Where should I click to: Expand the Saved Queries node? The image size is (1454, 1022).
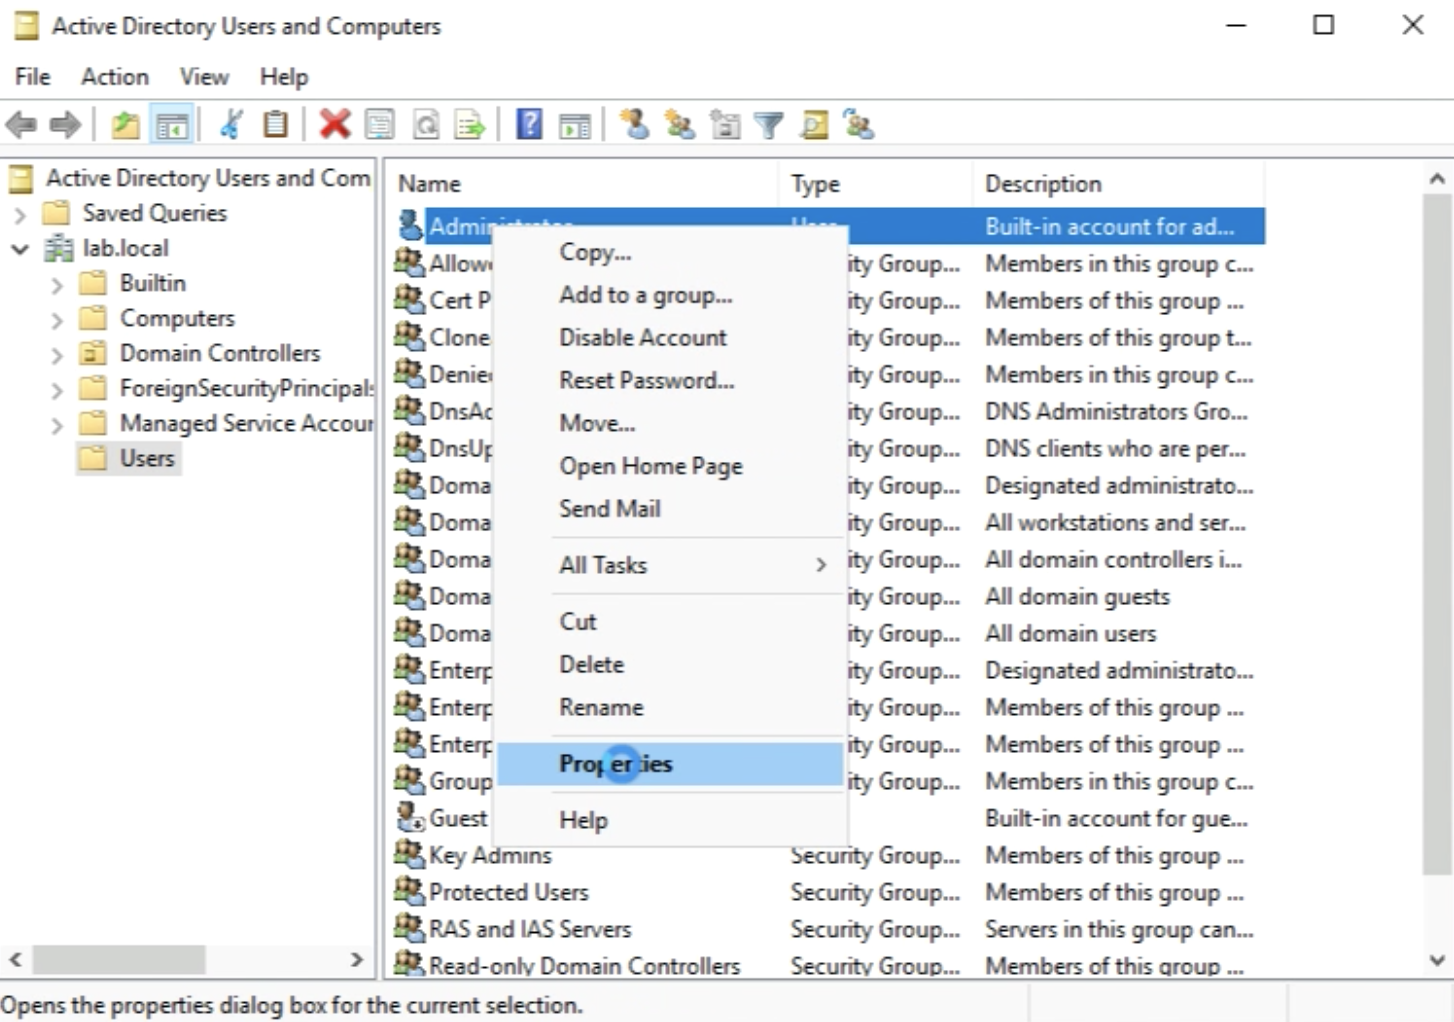click(x=20, y=214)
